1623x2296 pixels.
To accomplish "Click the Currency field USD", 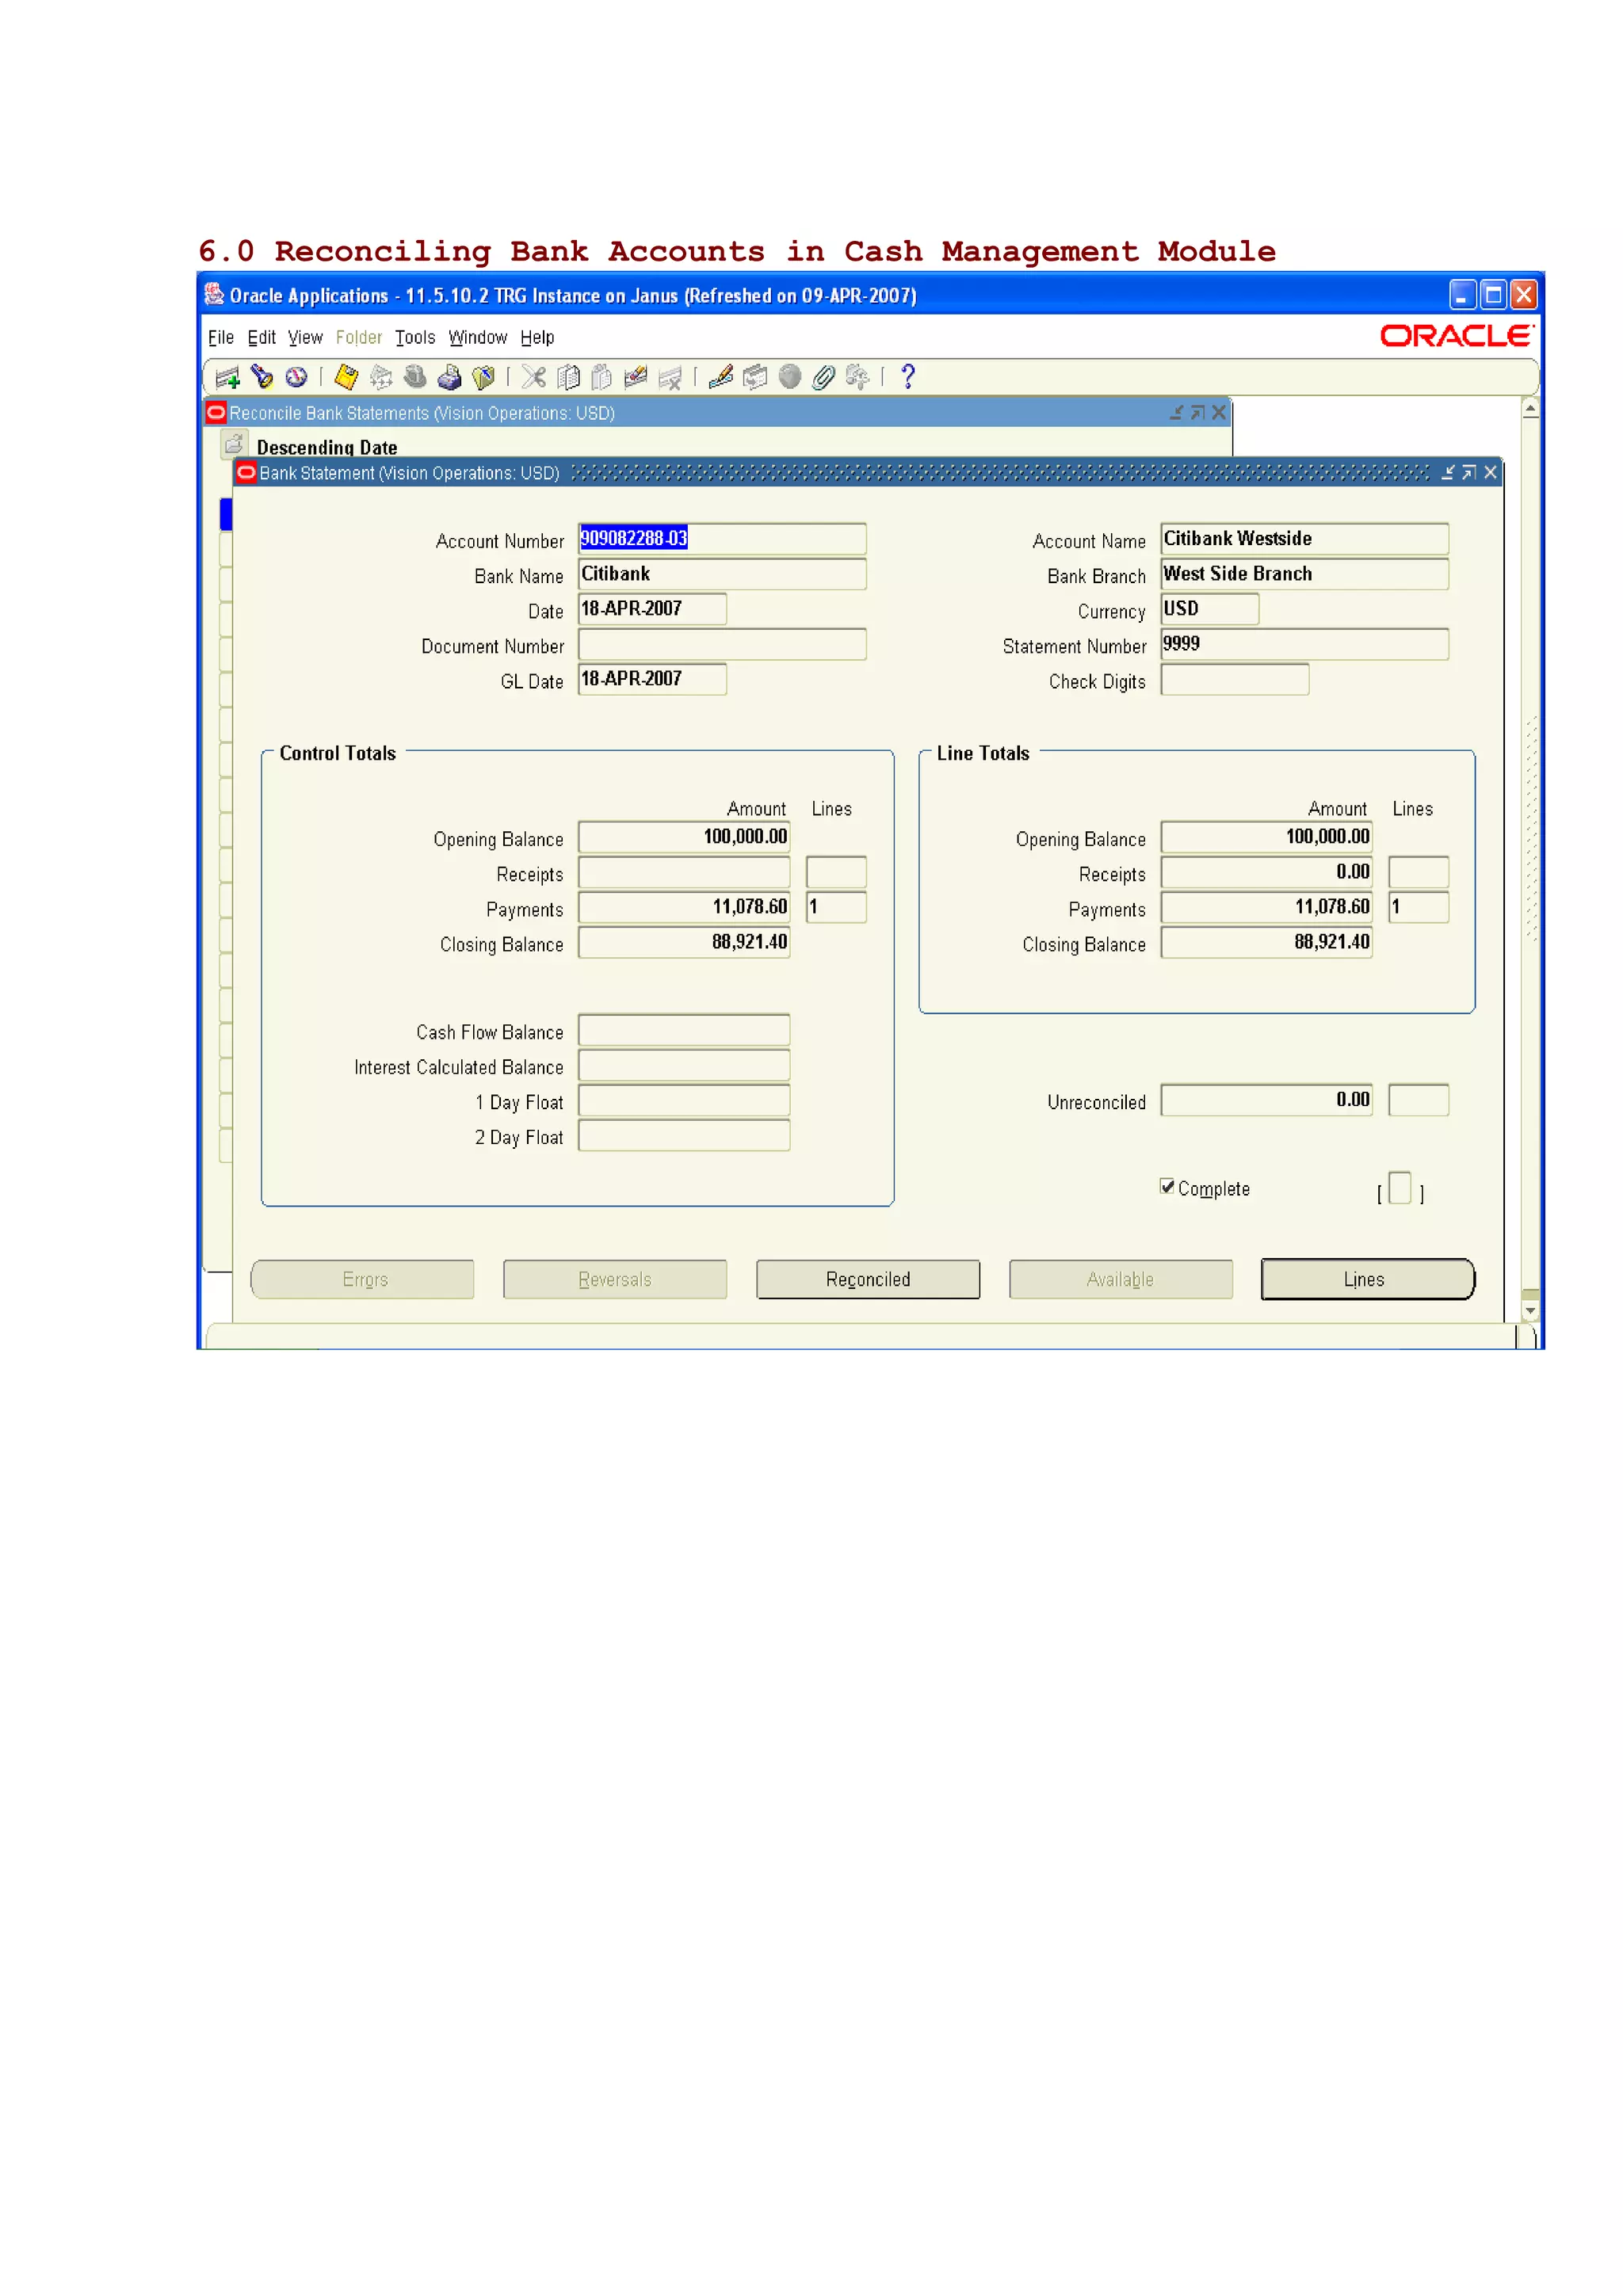I will [x=1209, y=609].
